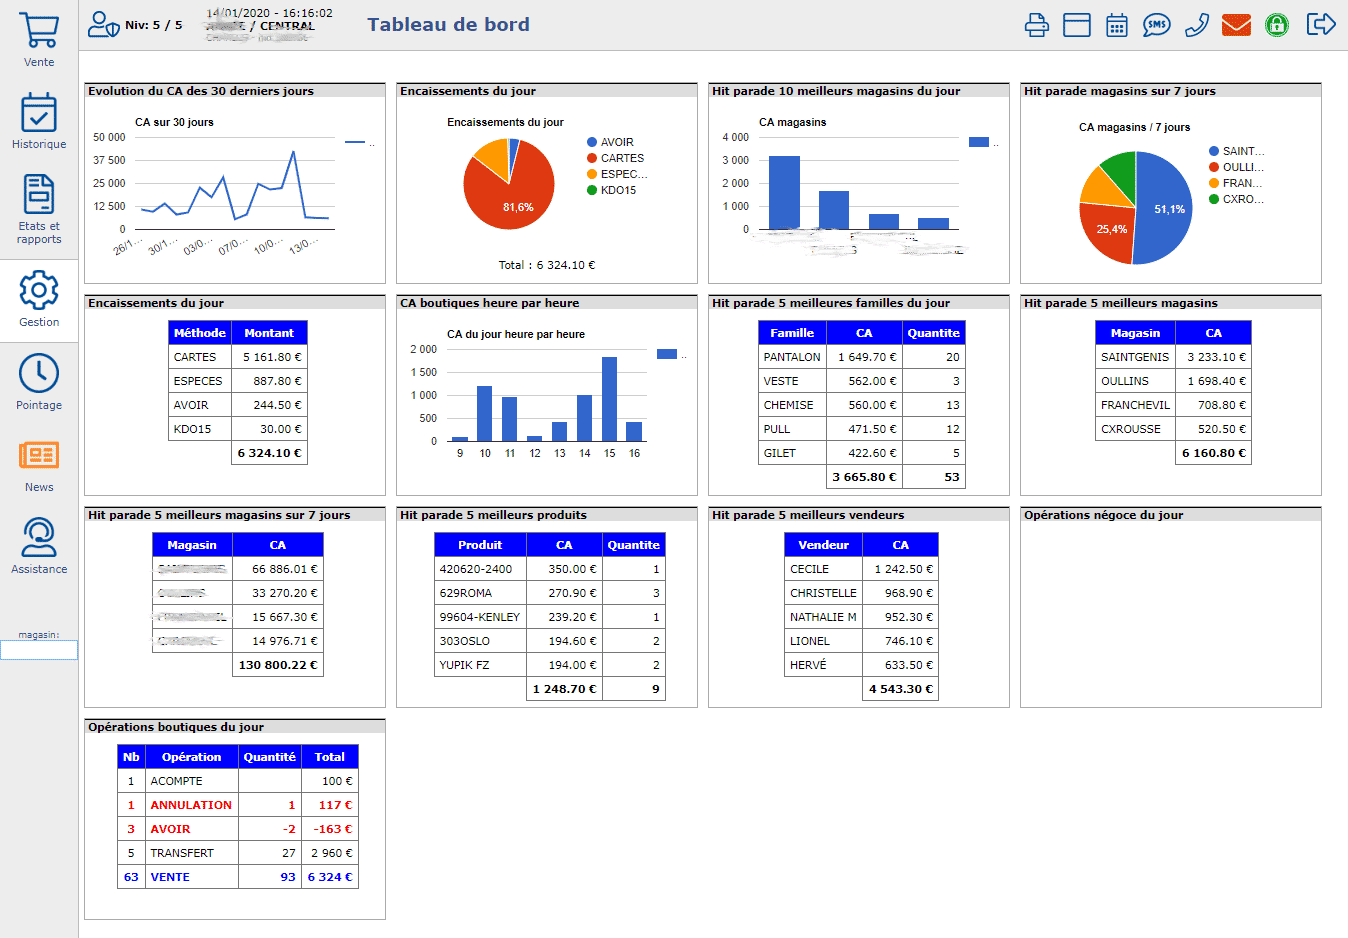Select the Gestion gear tab
The height and width of the screenshot is (938, 1348).
[39, 292]
